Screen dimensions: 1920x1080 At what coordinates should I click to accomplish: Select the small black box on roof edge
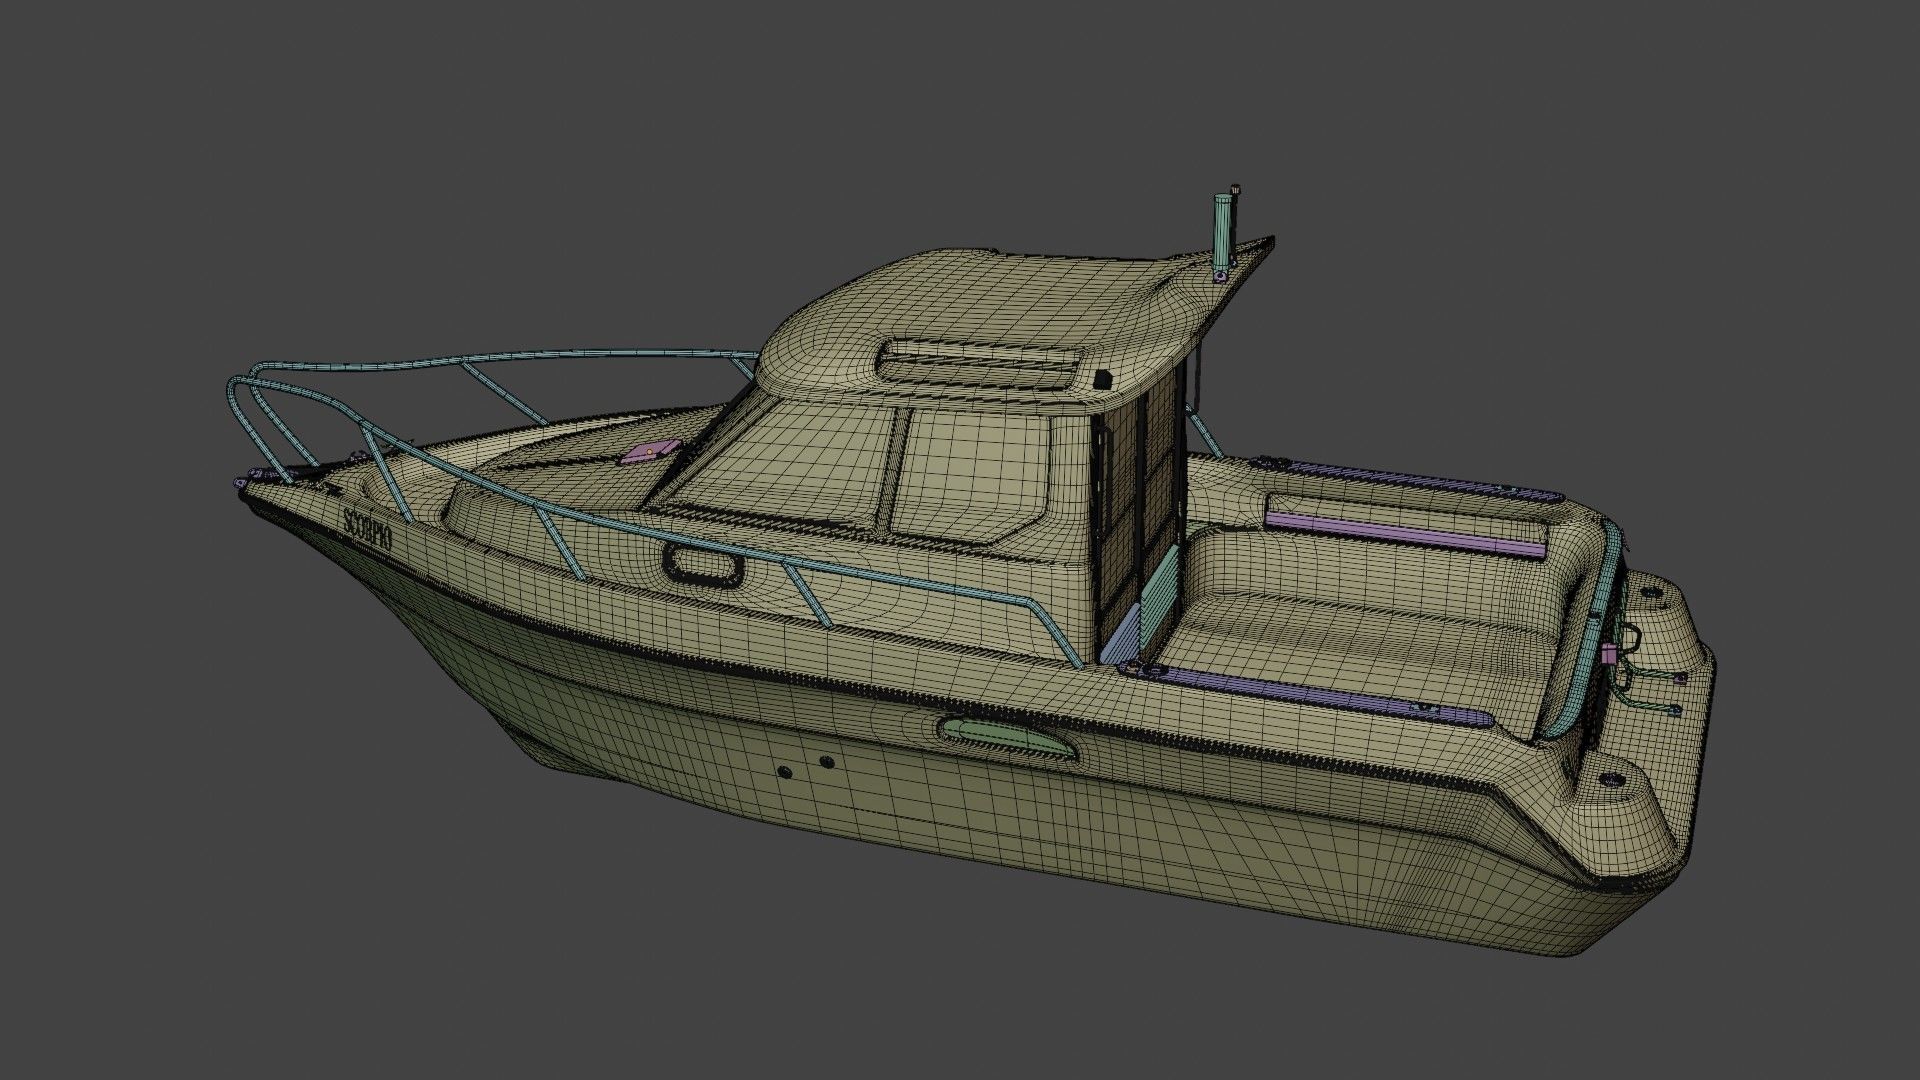tap(1104, 379)
